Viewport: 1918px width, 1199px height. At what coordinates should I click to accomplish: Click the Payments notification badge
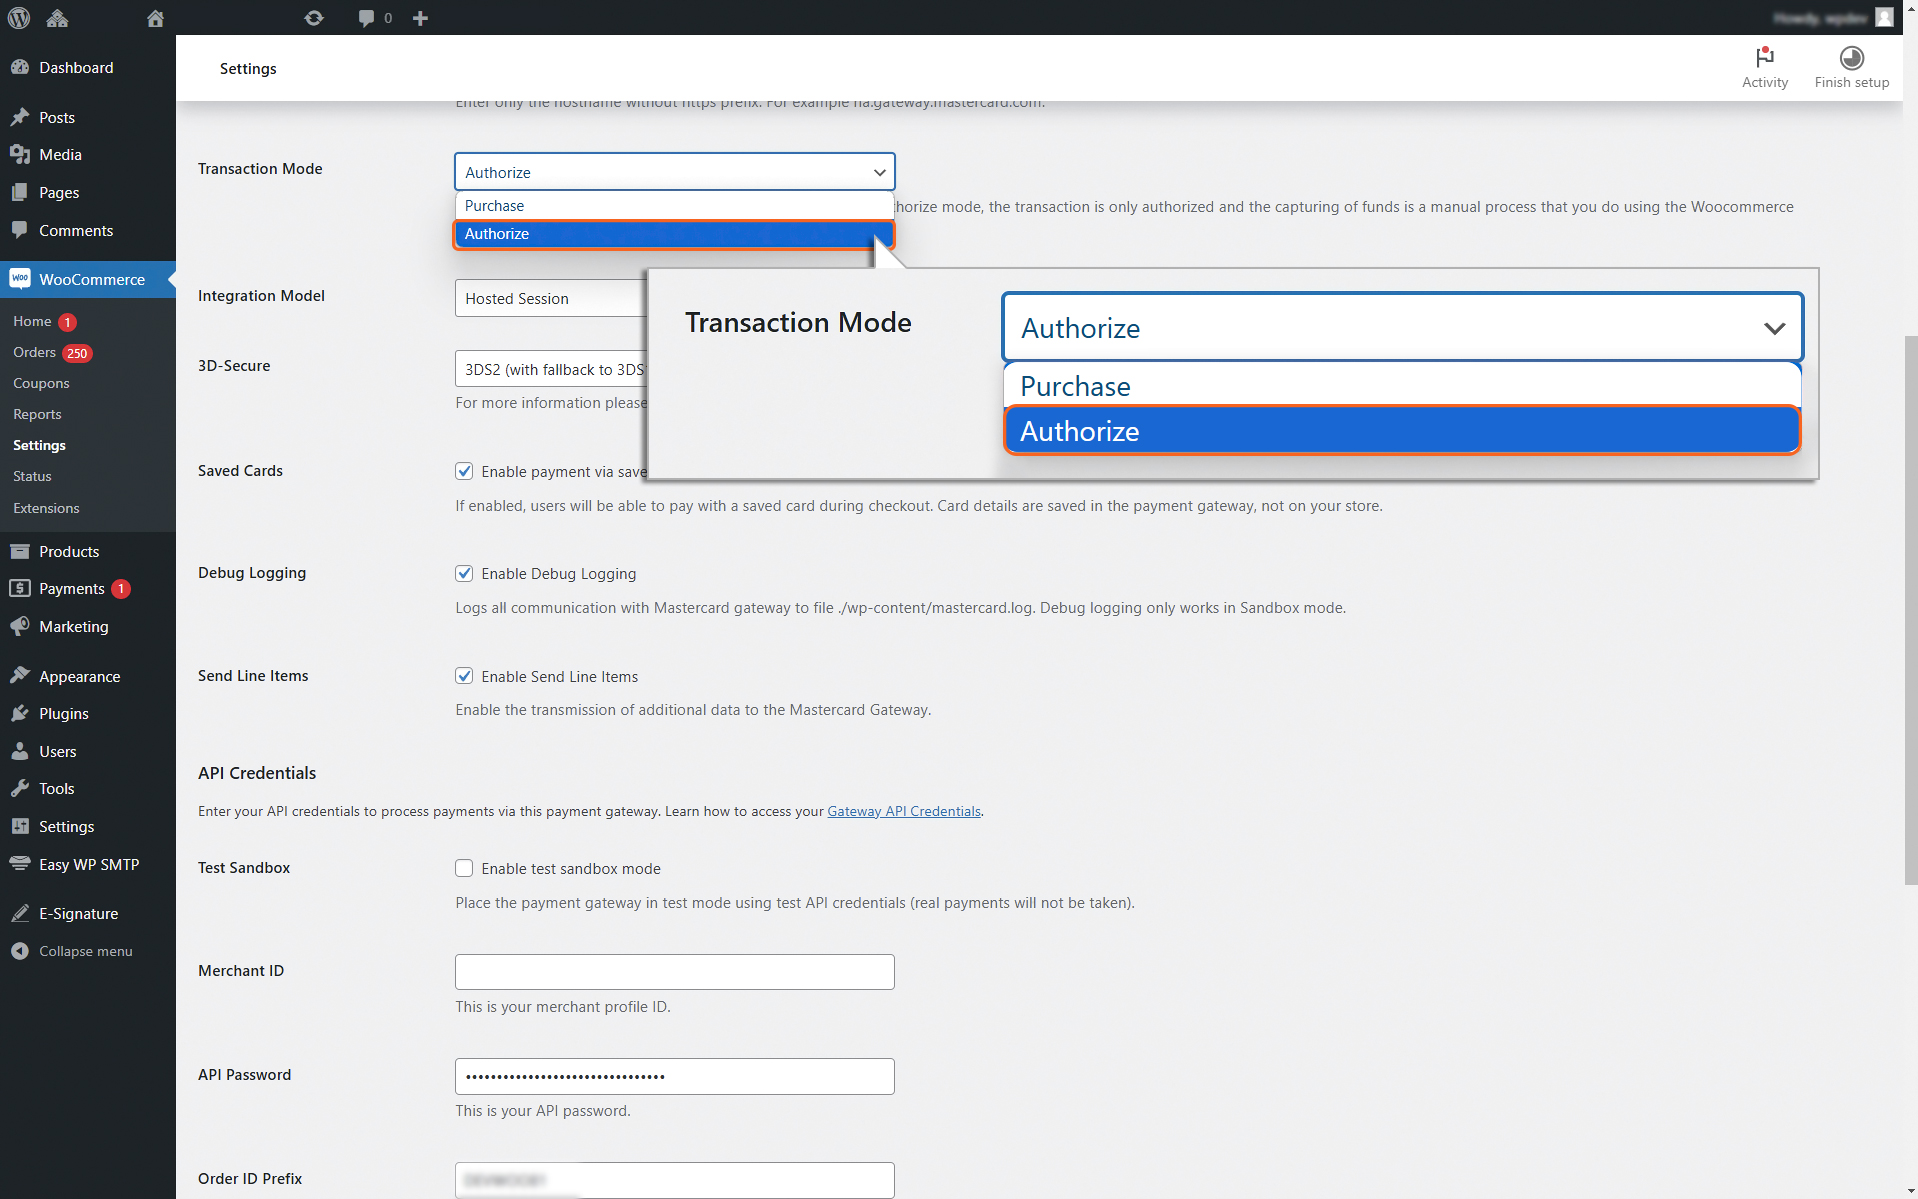pyautogui.click(x=120, y=589)
